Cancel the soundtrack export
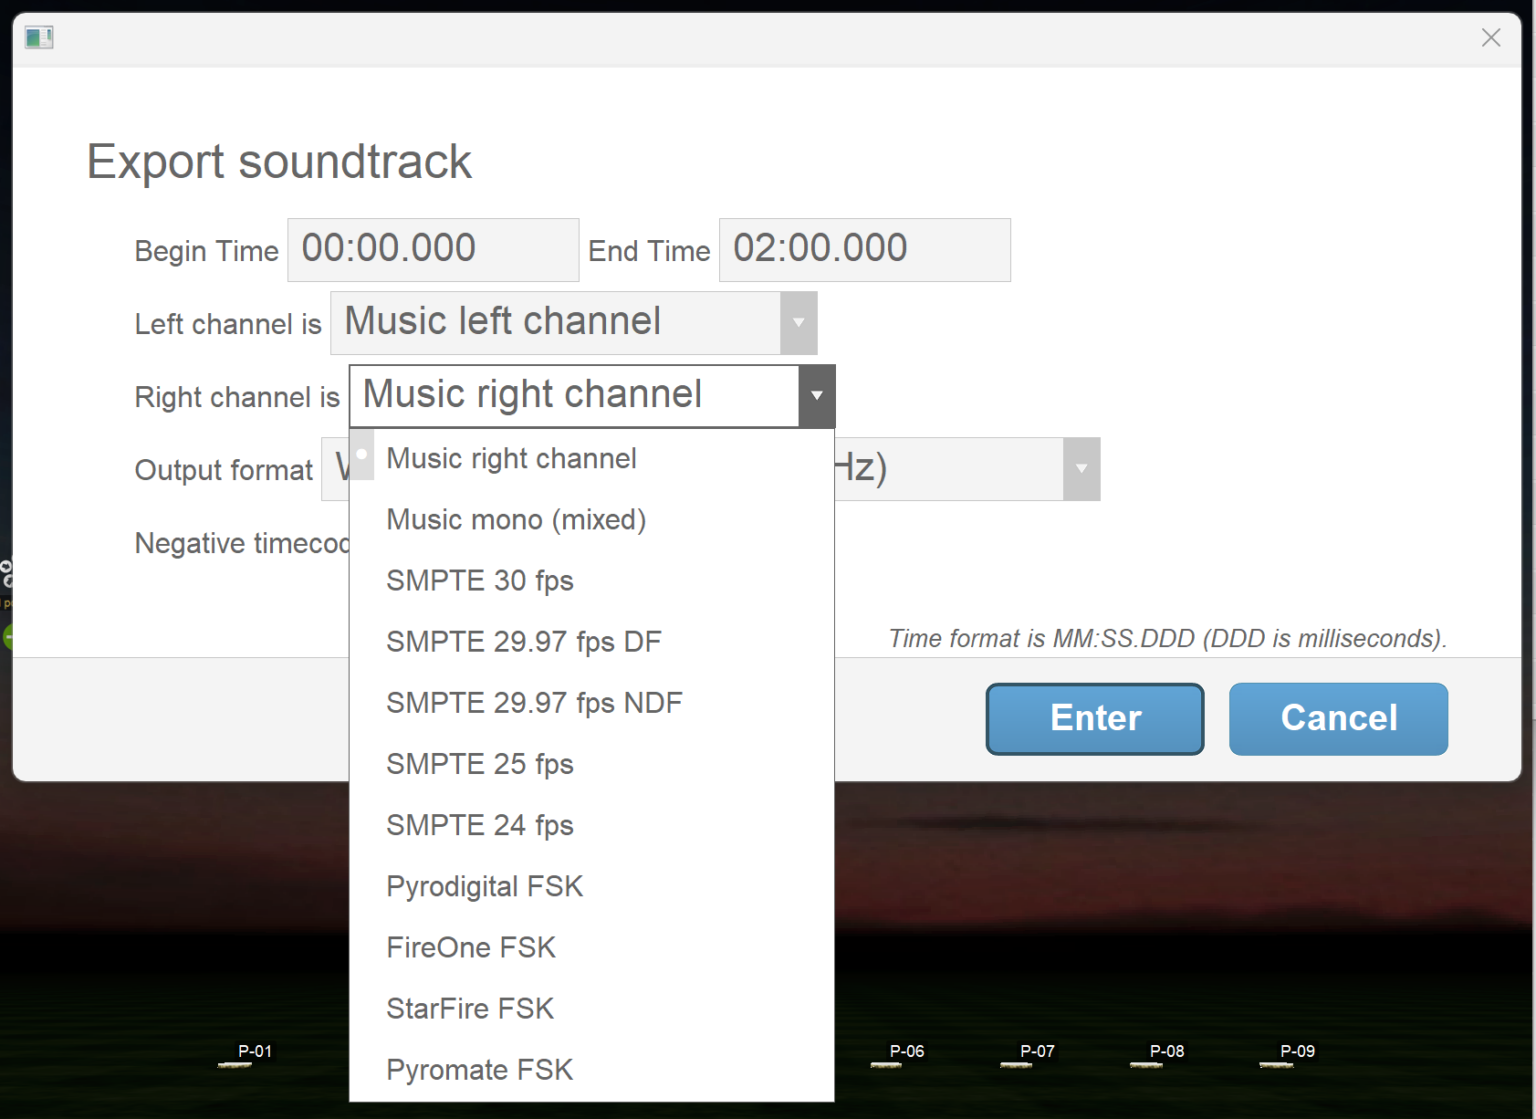 tap(1338, 718)
